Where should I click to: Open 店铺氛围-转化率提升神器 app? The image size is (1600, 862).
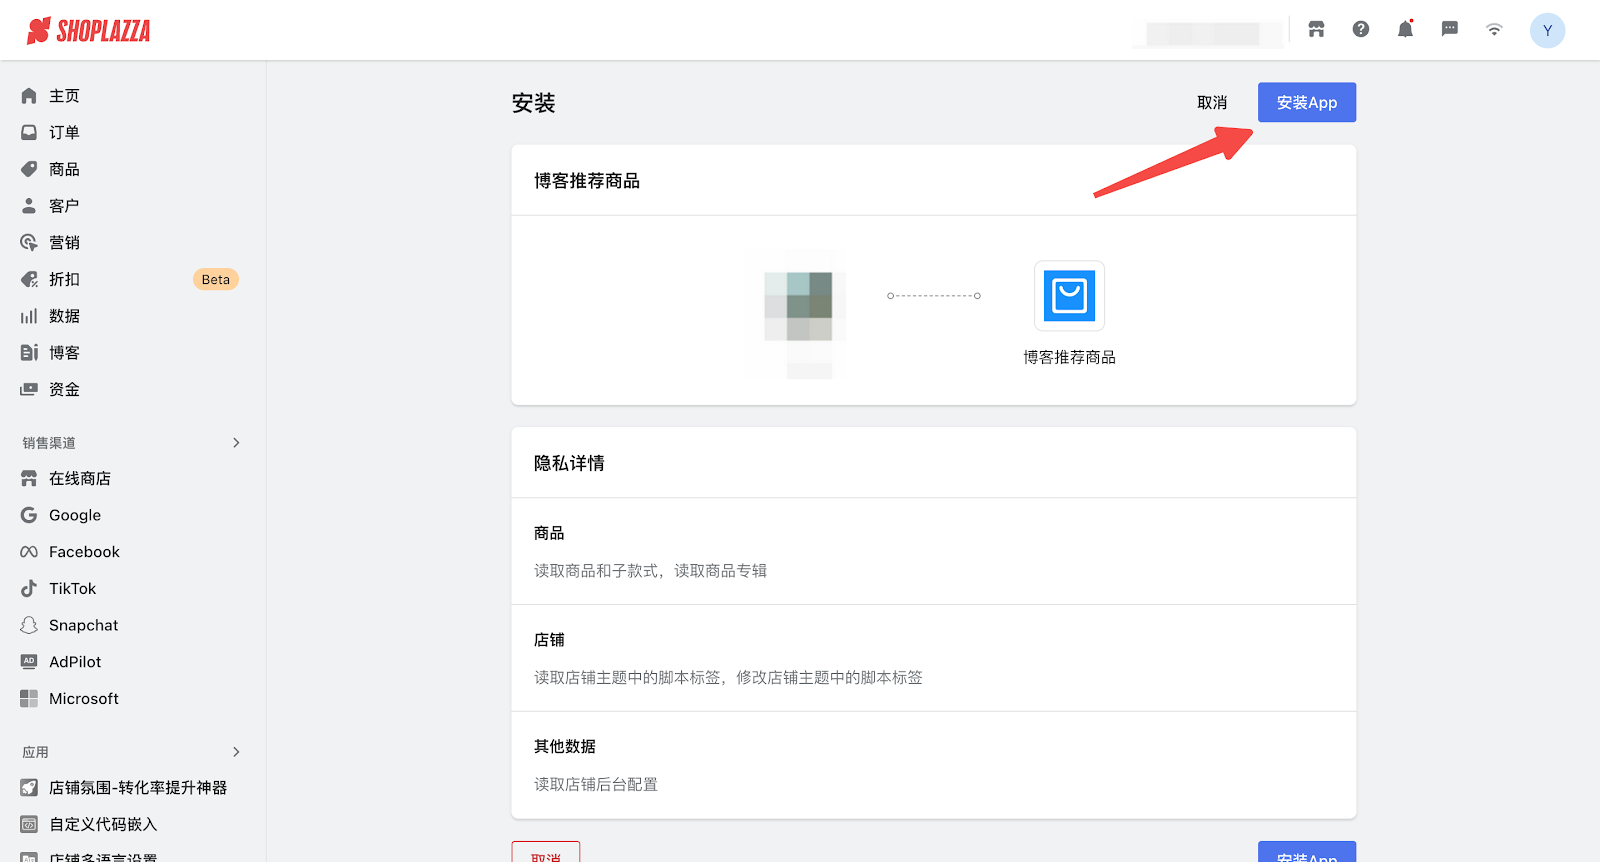137,788
